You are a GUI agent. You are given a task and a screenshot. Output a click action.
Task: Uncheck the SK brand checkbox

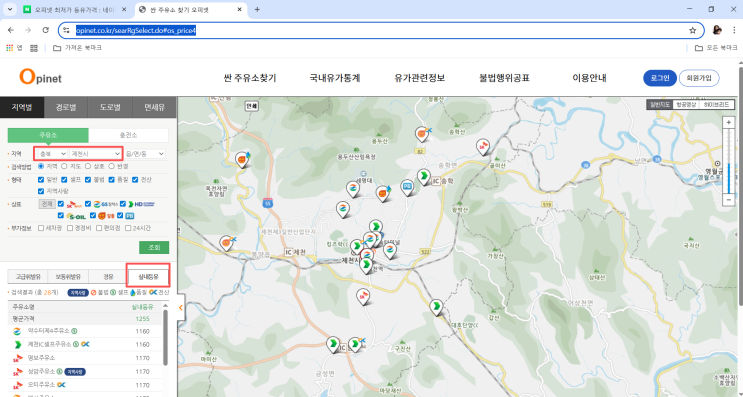point(61,204)
